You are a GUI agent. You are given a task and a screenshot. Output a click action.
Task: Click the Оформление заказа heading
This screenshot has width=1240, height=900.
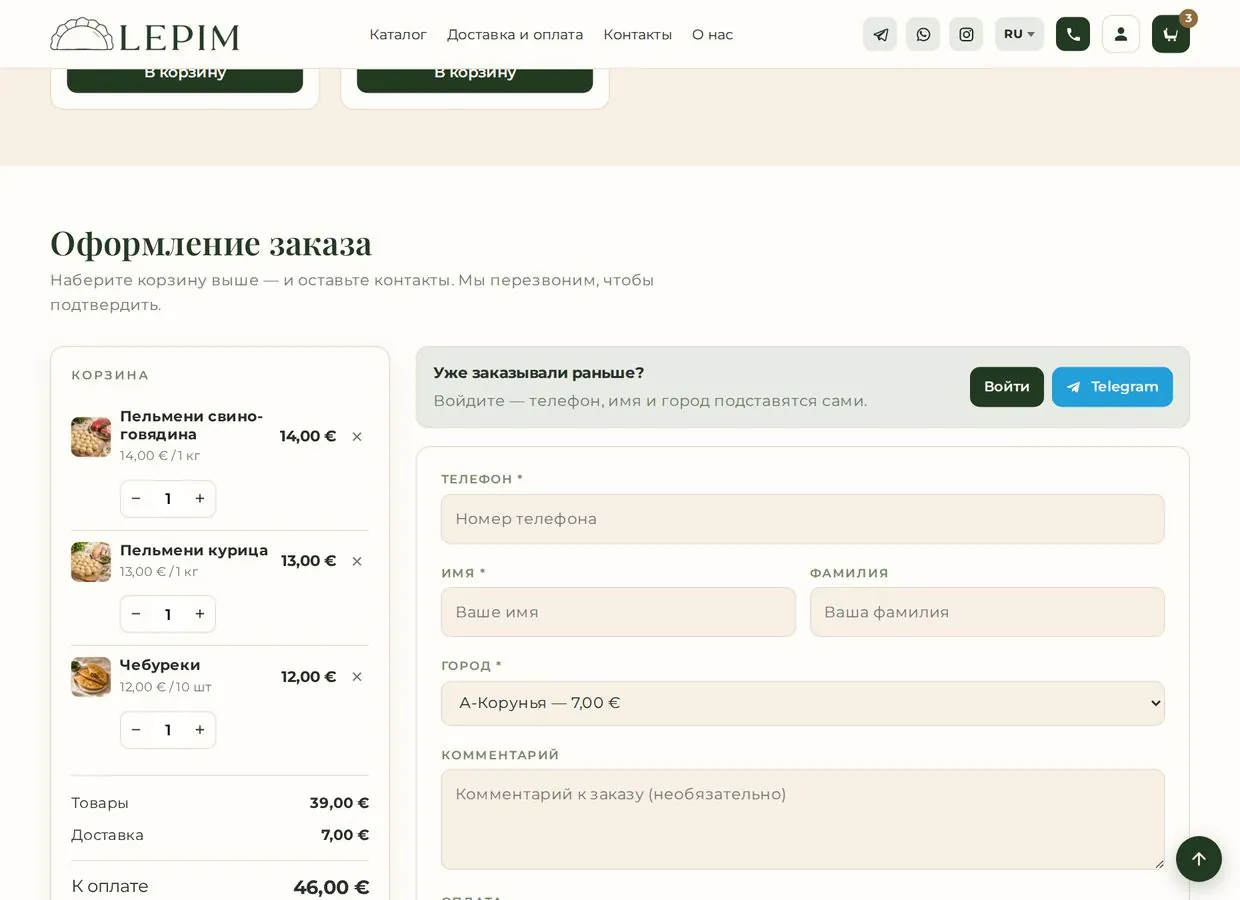[211, 243]
